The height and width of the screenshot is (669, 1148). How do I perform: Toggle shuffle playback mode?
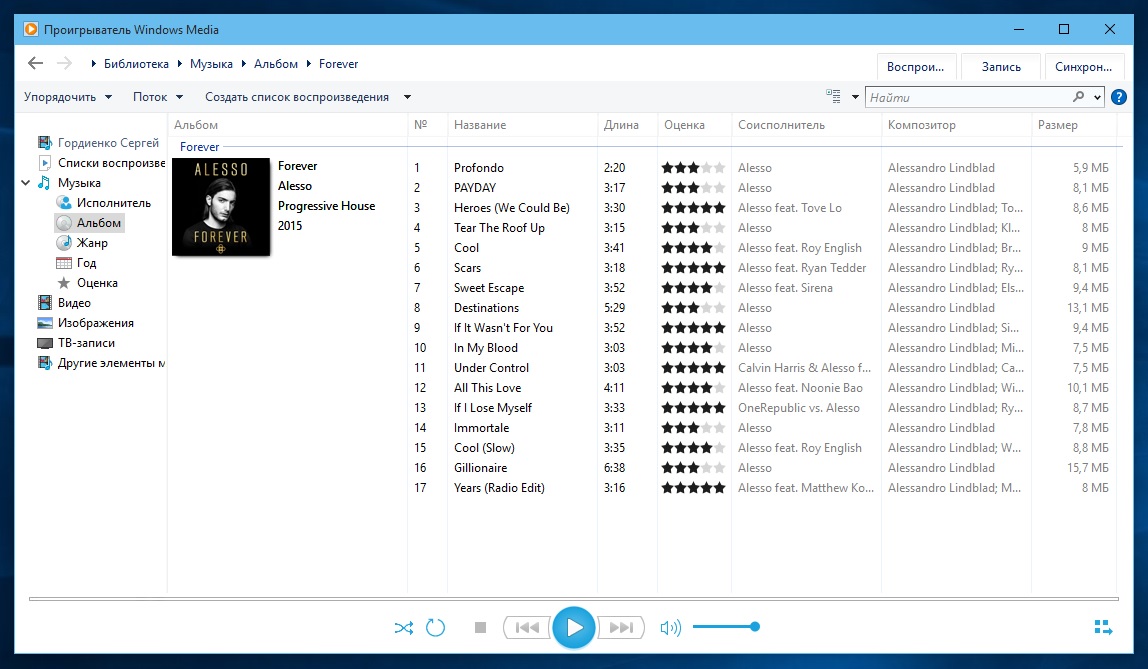pos(403,627)
